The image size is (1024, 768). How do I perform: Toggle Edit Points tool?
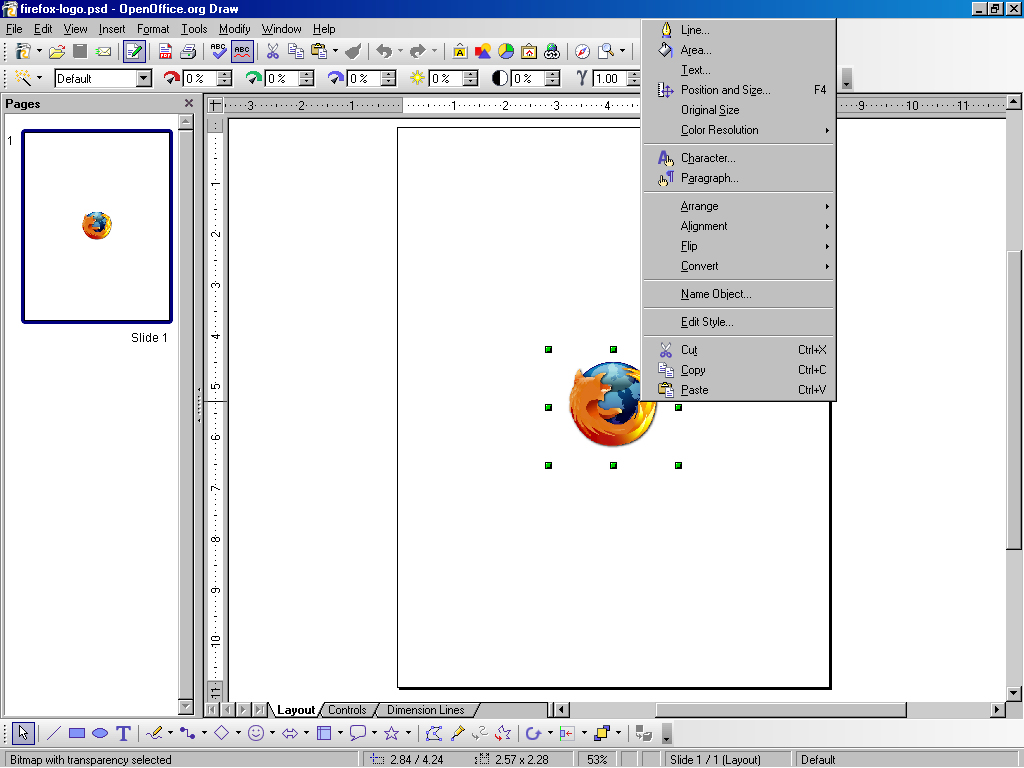pyautogui.click(x=433, y=733)
